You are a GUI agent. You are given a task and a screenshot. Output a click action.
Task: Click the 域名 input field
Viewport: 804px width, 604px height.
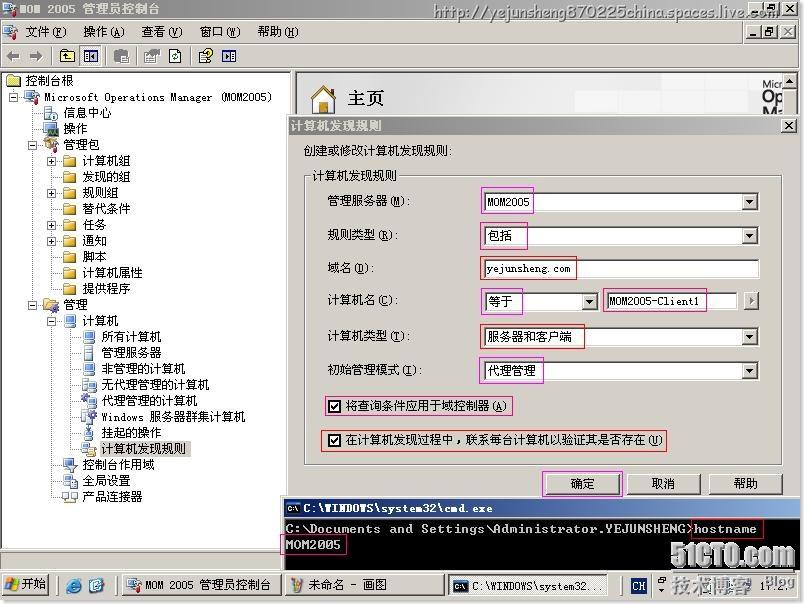(620, 269)
